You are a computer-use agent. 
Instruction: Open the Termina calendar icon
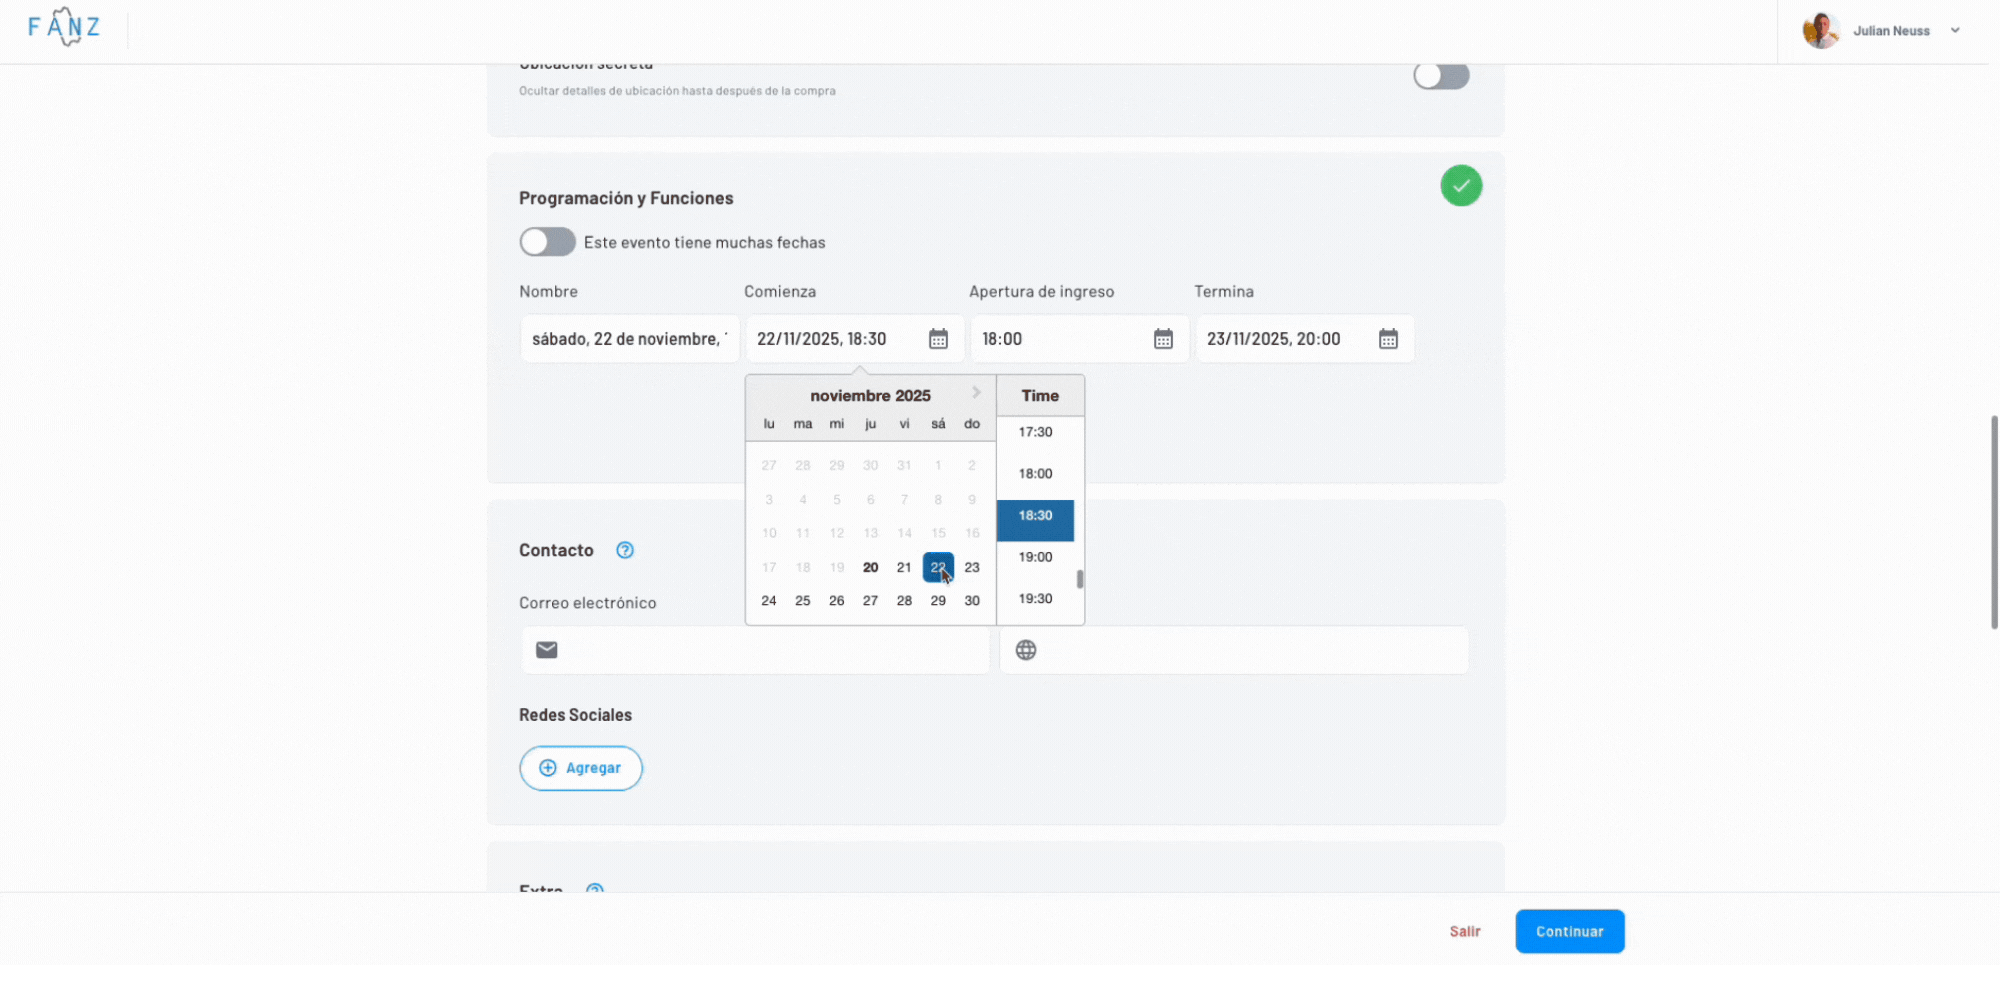pos(1388,339)
